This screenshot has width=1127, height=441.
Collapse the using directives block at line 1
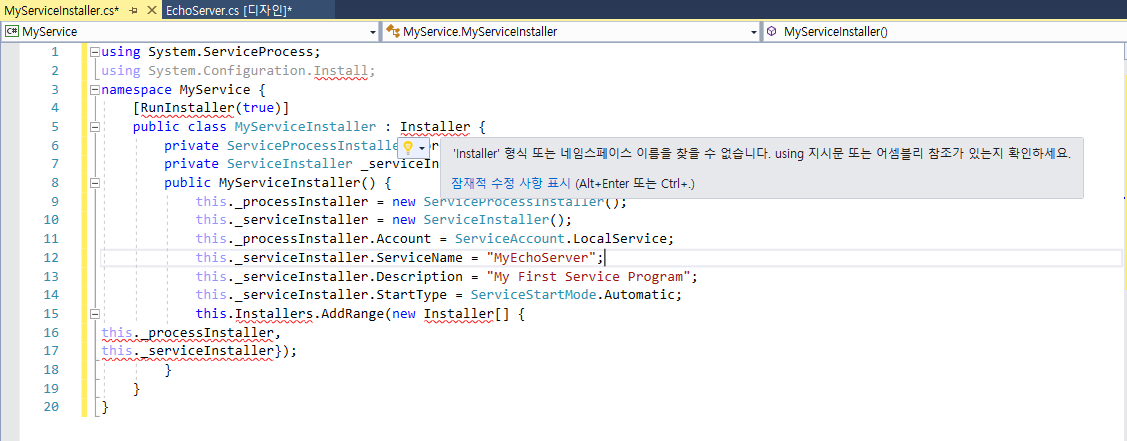tap(95, 52)
